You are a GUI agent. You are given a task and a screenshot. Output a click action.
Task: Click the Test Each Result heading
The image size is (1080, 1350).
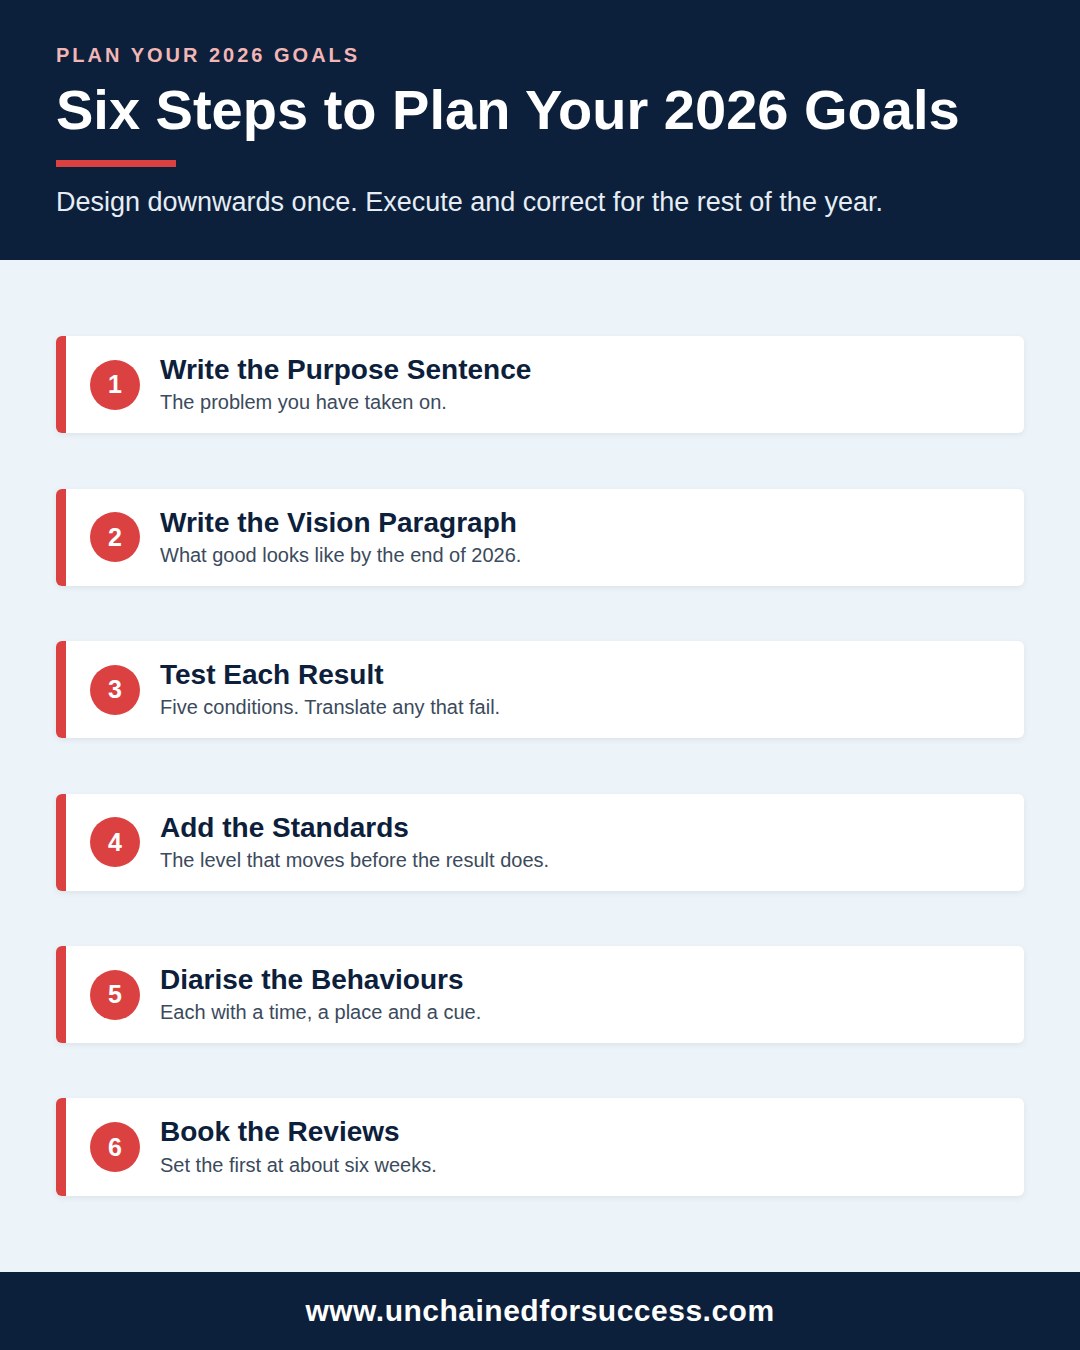(272, 675)
